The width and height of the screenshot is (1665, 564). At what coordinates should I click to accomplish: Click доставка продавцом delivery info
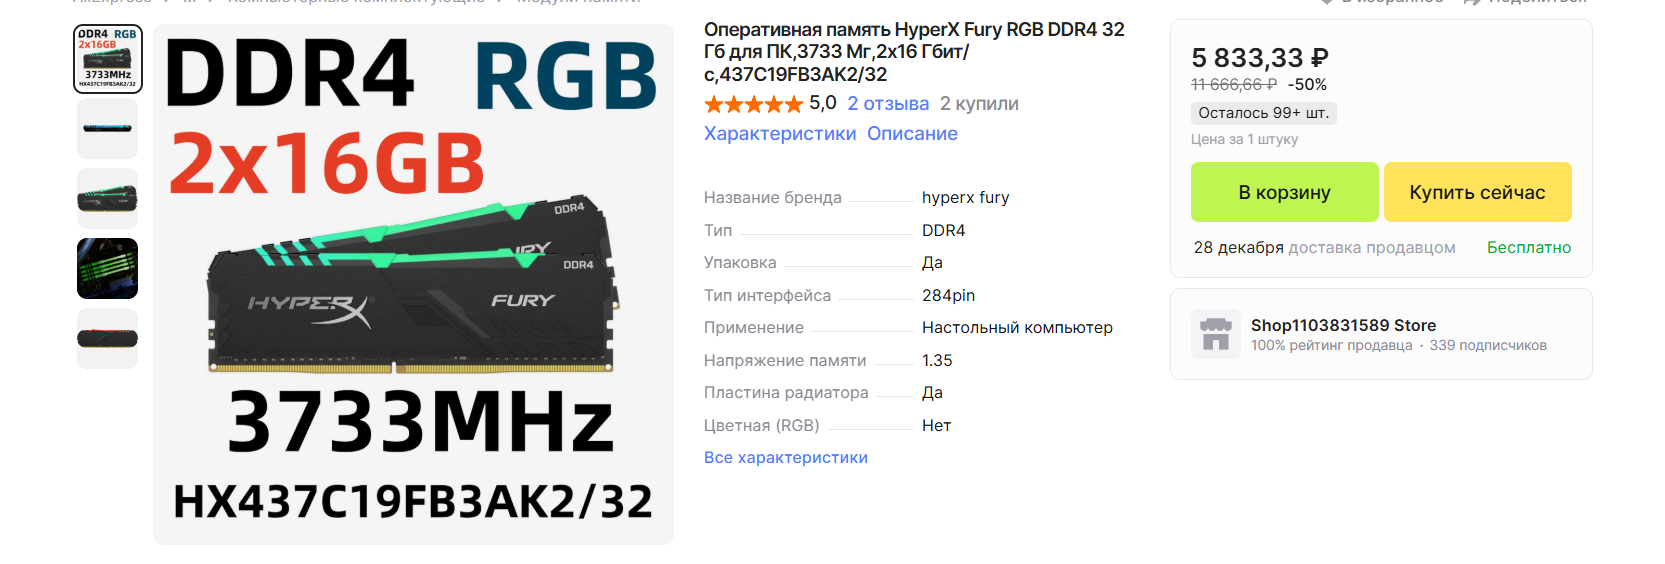tap(1372, 248)
